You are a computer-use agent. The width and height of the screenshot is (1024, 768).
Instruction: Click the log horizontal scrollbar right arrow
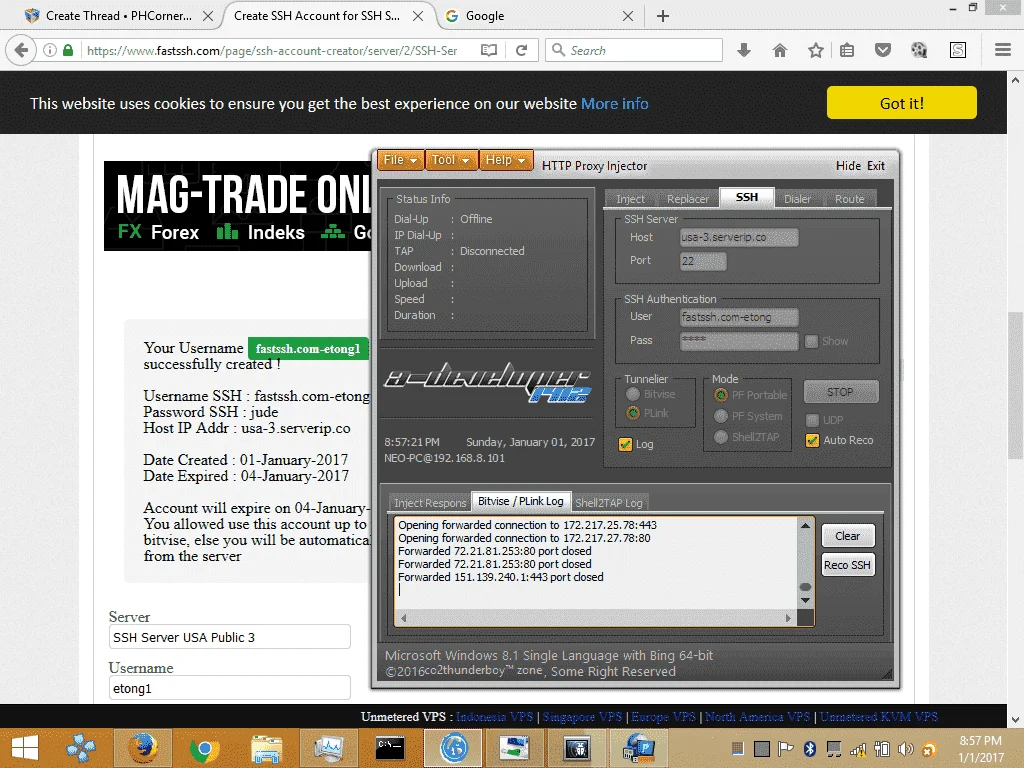tap(788, 618)
